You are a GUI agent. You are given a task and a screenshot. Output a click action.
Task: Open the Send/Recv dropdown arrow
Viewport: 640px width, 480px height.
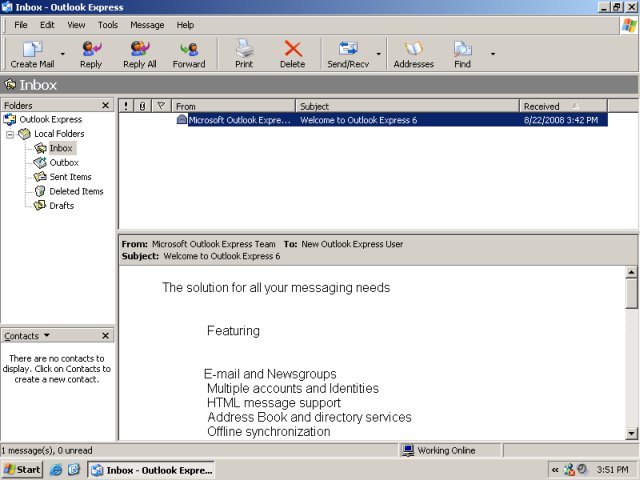(378, 54)
